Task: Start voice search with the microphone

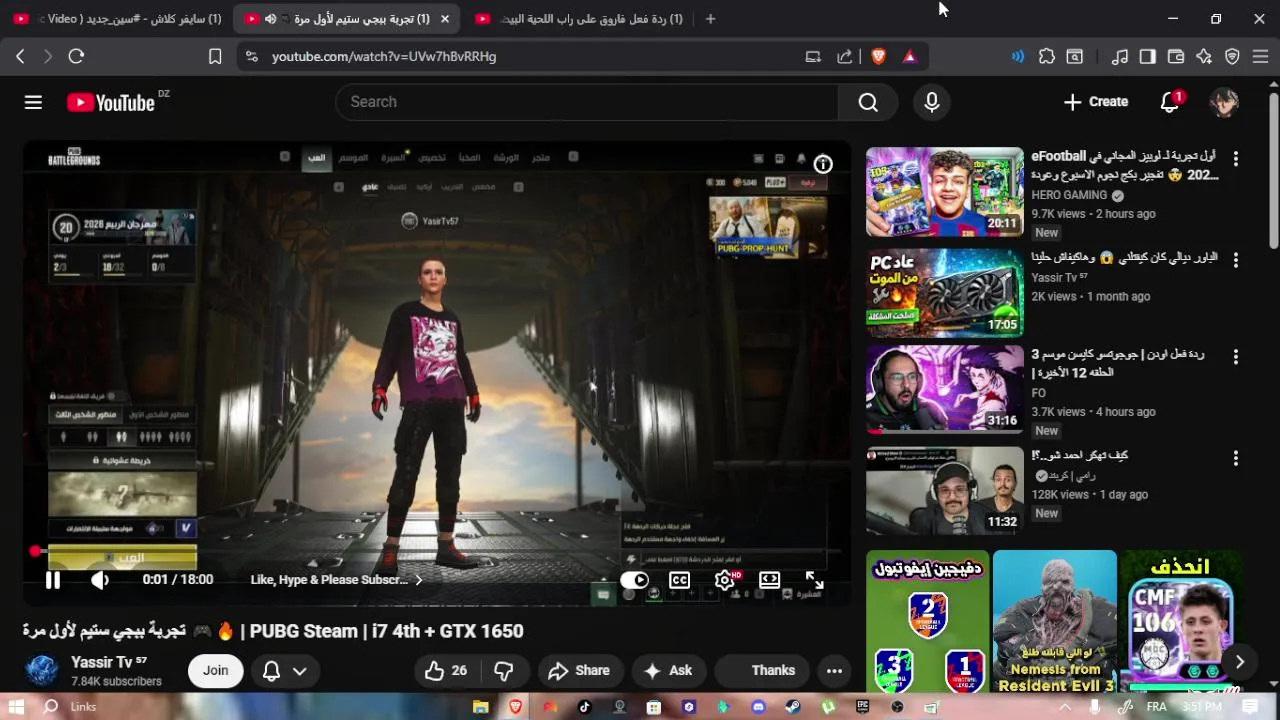Action: tap(932, 102)
